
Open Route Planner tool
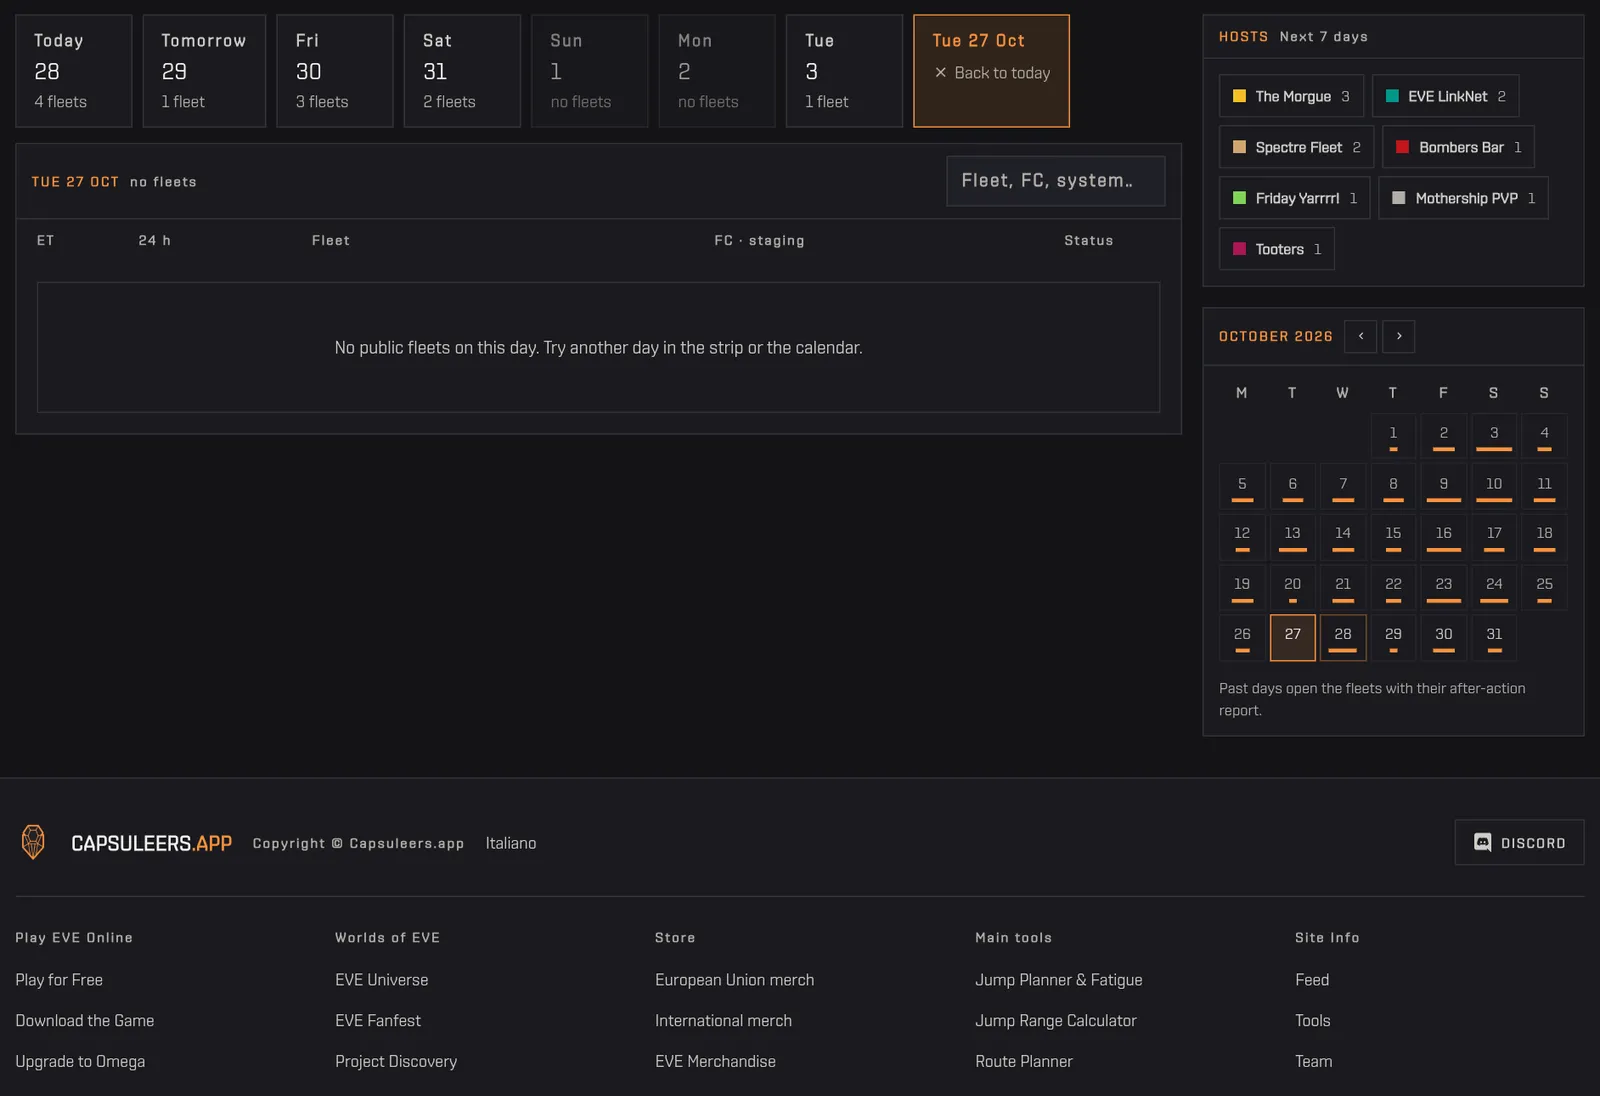coord(1024,1061)
